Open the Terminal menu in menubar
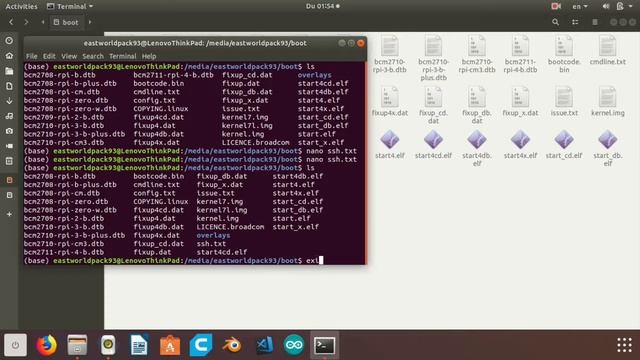Viewport: 640px width, 360px height. click(x=122, y=56)
